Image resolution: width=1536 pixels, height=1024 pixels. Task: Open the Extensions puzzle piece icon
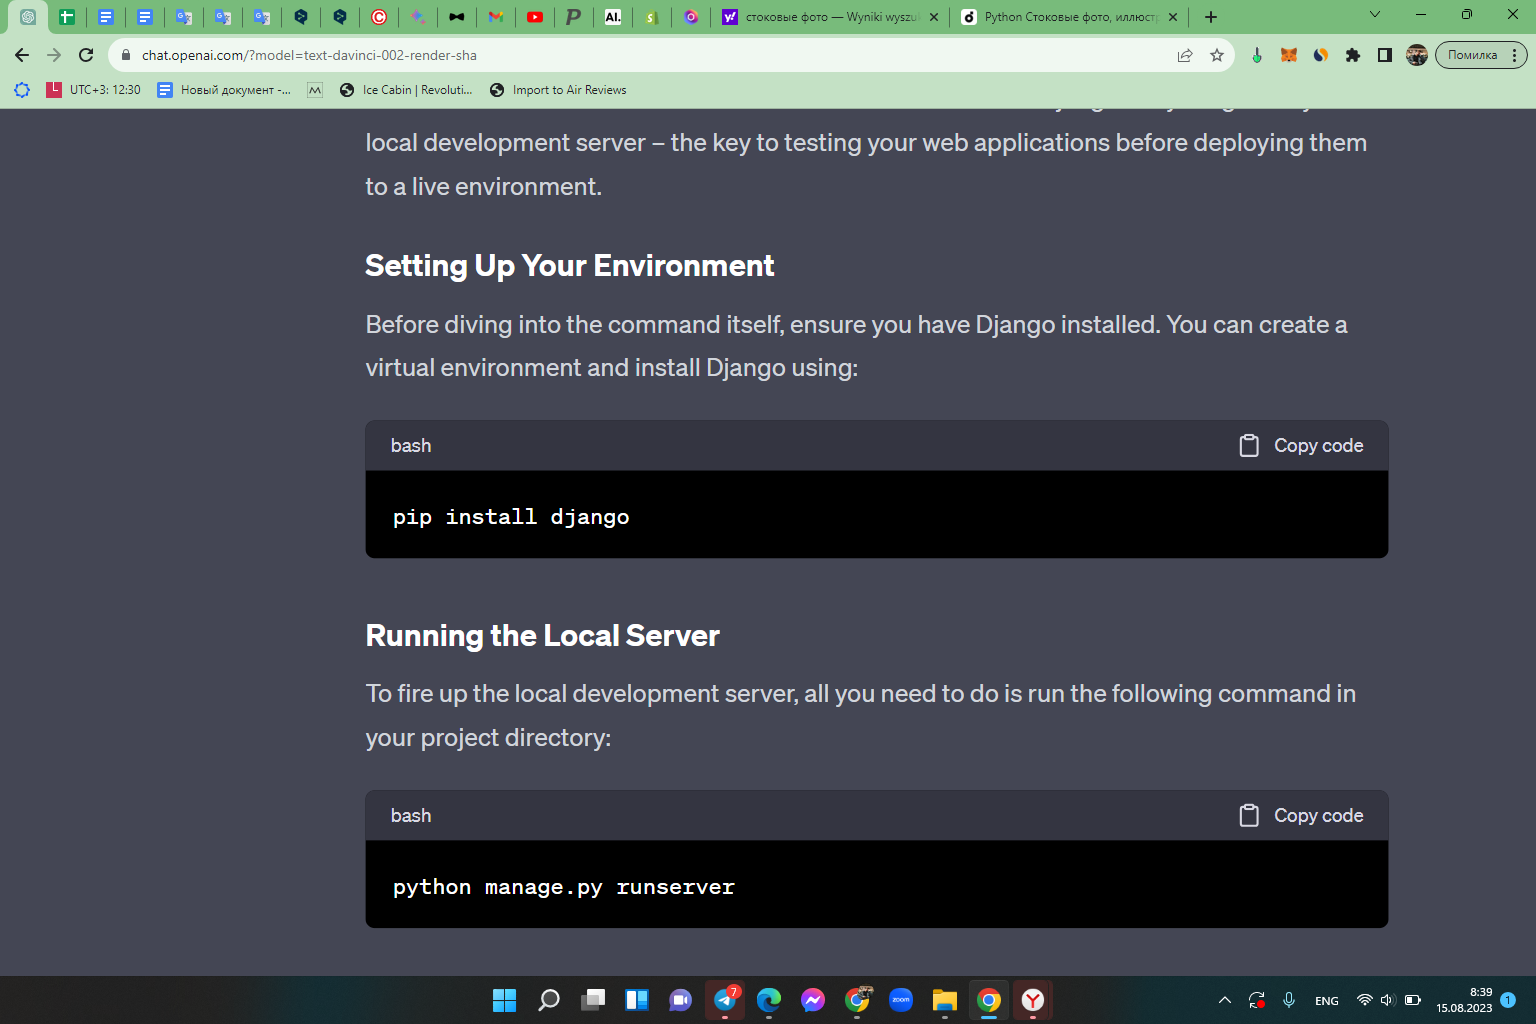point(1353,55)
